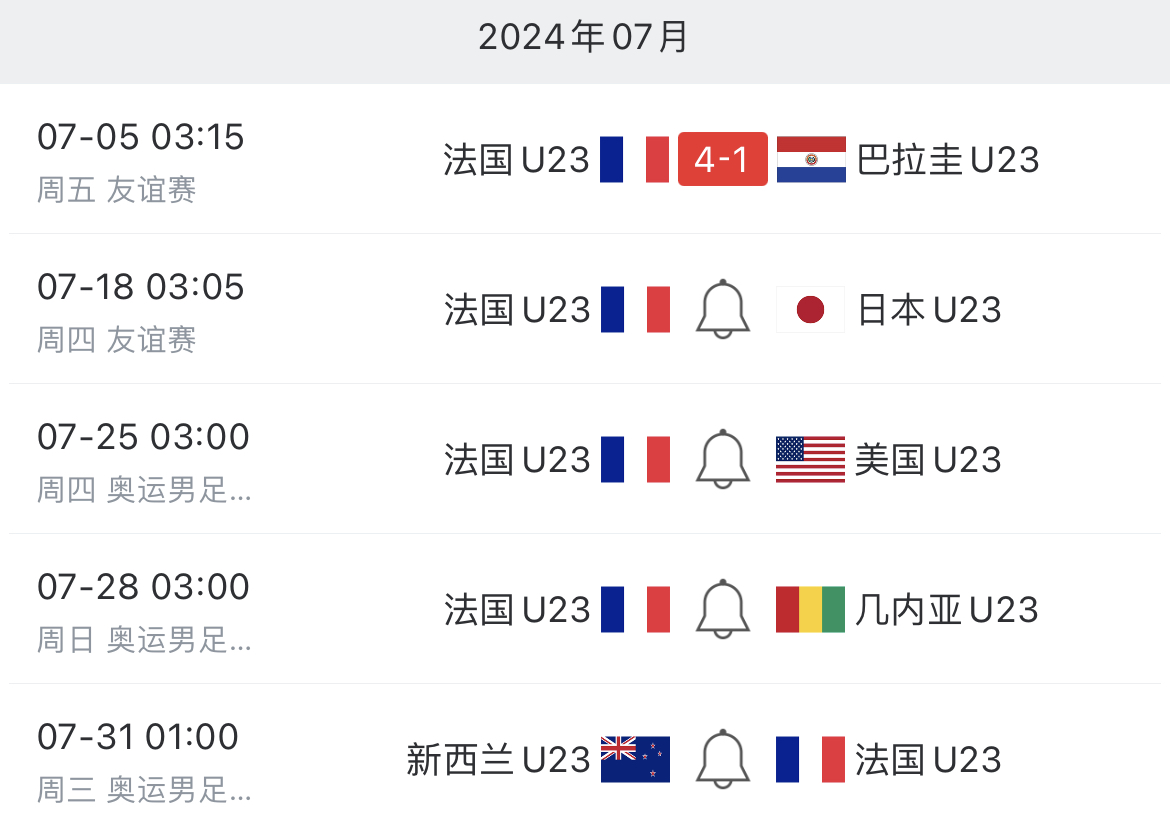
Task: Click France flag in the 07-31 match row
Action: (810, 759)
